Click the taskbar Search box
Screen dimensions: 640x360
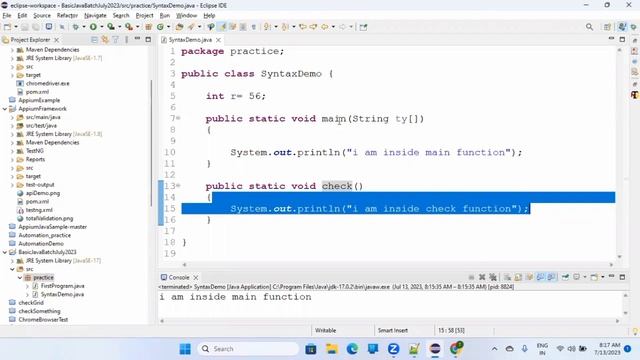248,349
